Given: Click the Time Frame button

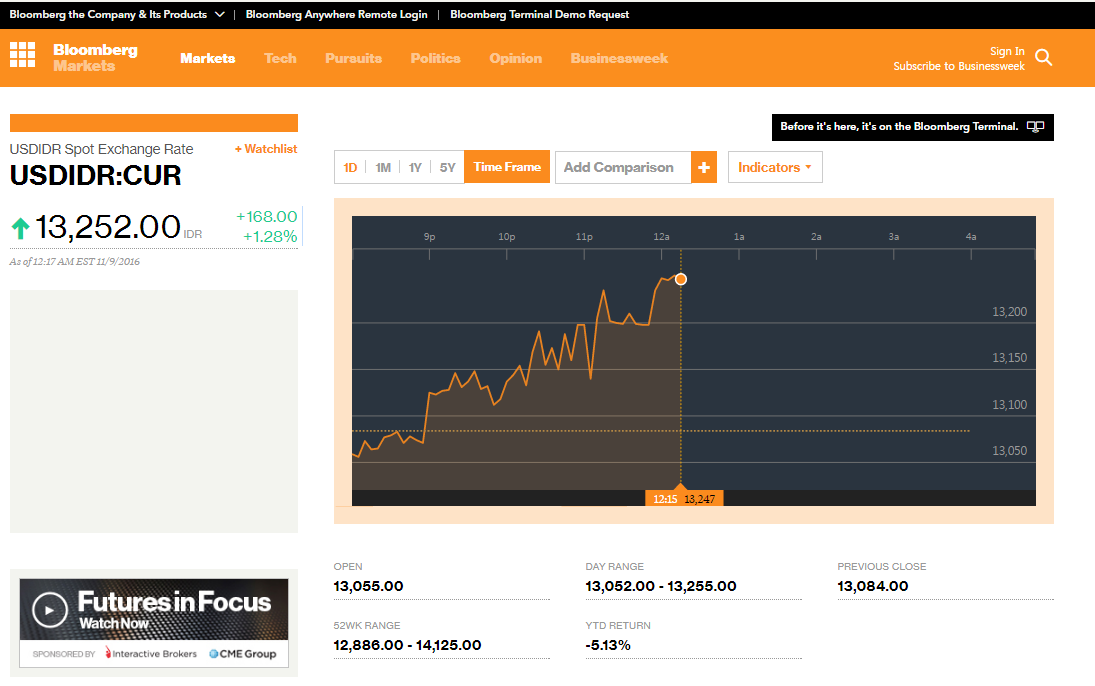Looking at the screenshot, I should click(x=507, y=167).
